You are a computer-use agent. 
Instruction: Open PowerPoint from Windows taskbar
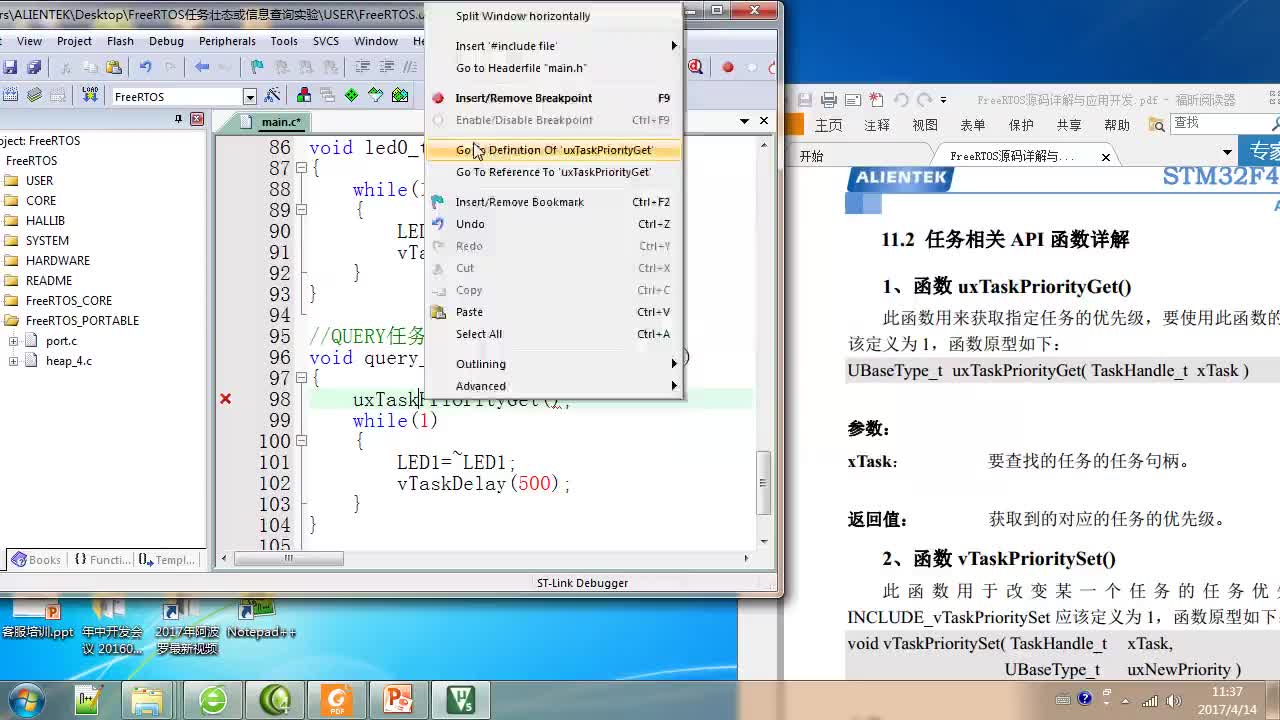pos(398,699)
